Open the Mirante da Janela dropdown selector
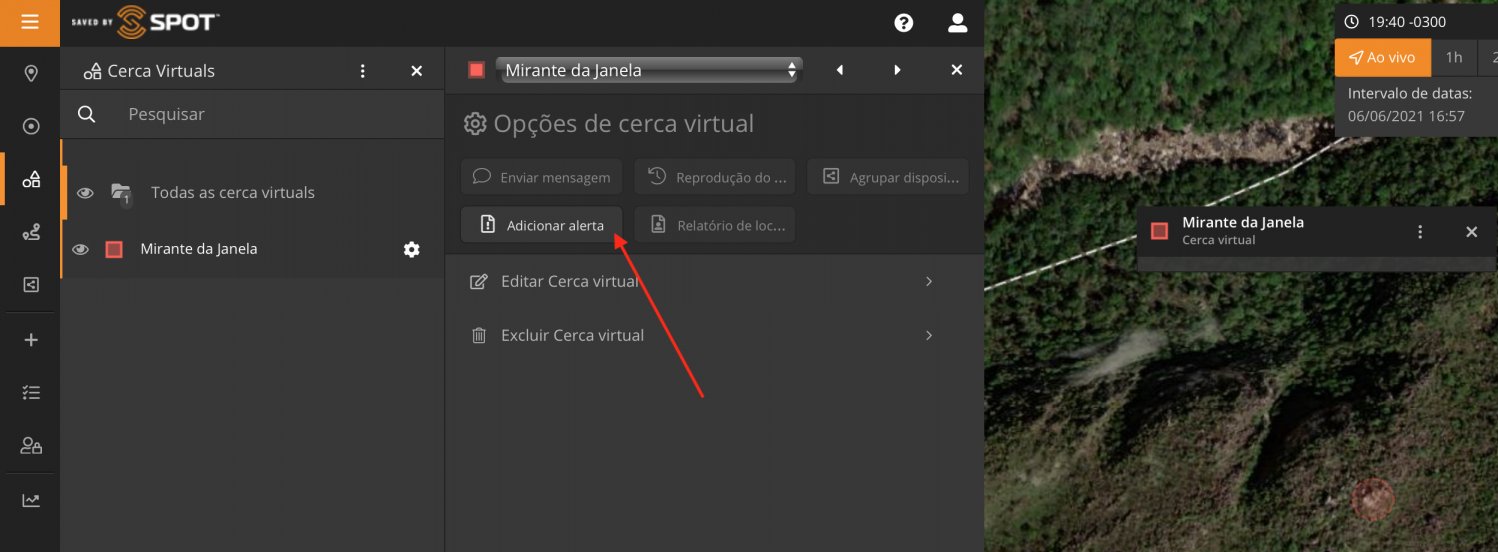The height and width of the screenshot is (552, 1498). tap(649, 70)
